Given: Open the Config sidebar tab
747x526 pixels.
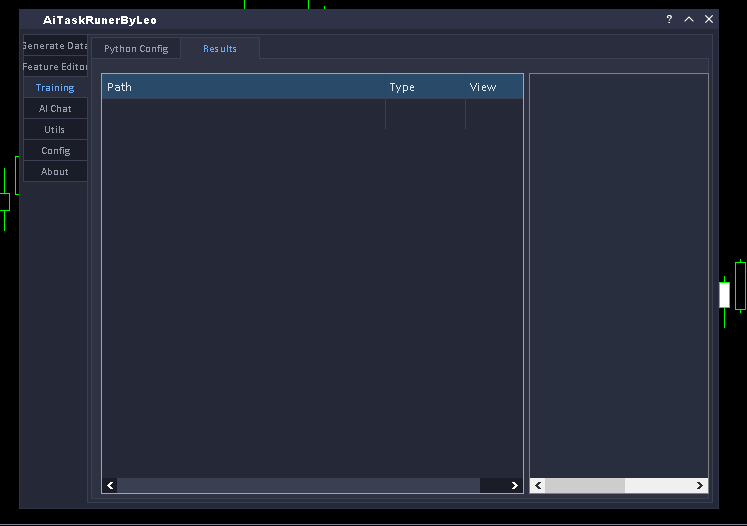Looking at the screenshot, I should tap(55, 151).
